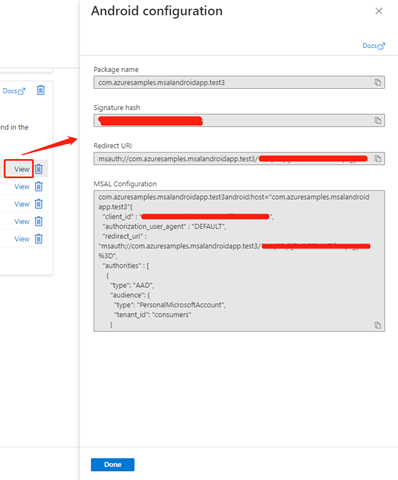Click the first highlighted View link
This screenshot has height=480, width=398.
[x=22, y=169]
